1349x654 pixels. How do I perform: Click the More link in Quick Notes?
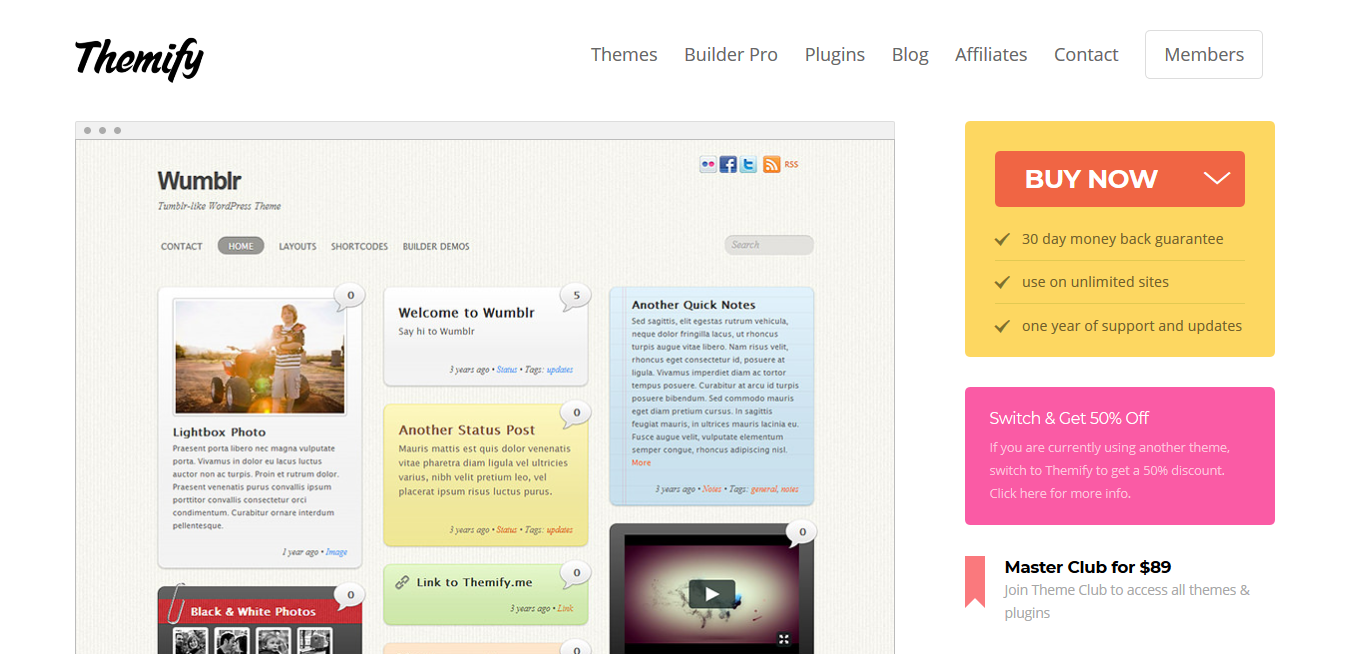pos(641,463)
